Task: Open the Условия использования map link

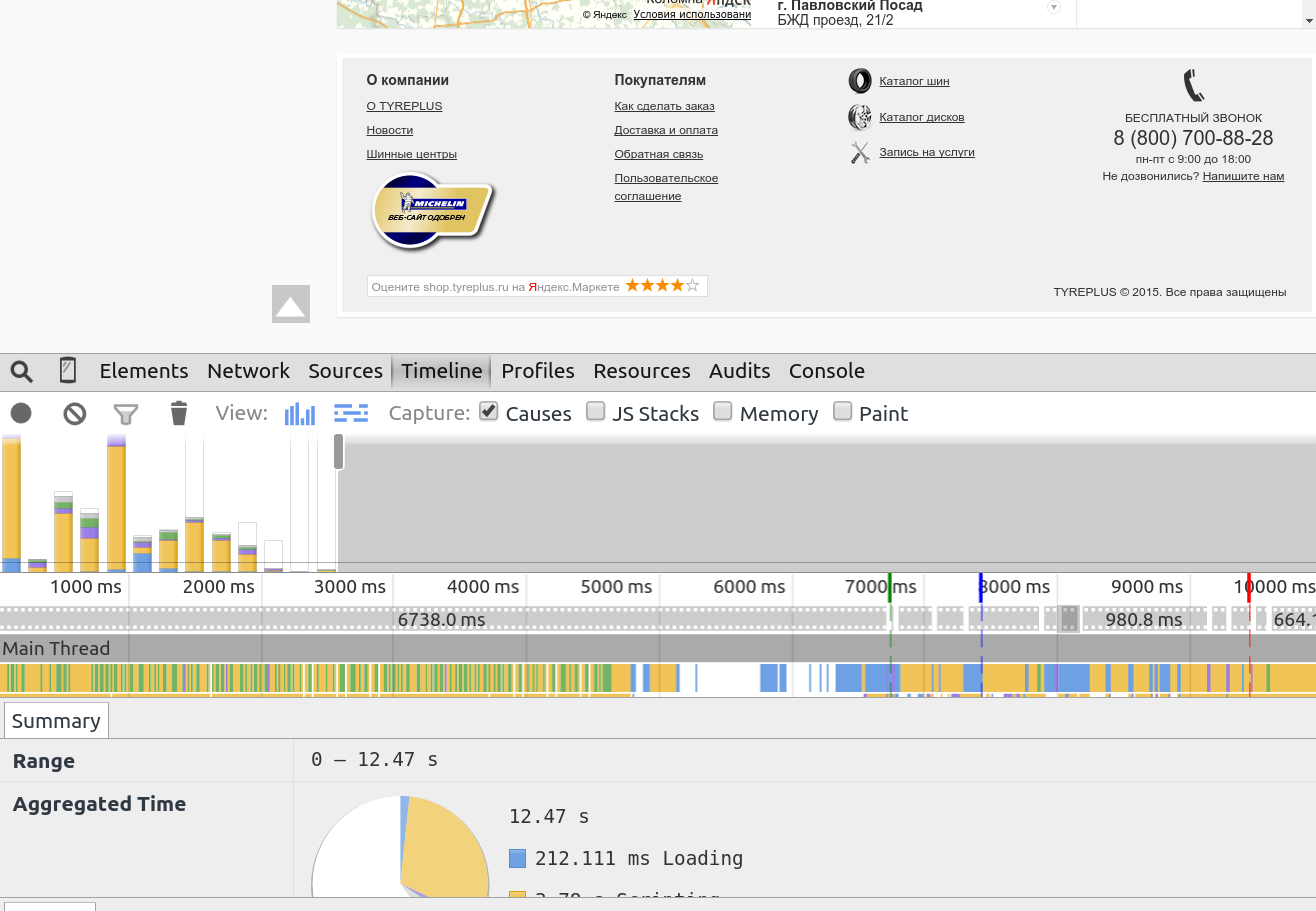Action: coord(692,14)
